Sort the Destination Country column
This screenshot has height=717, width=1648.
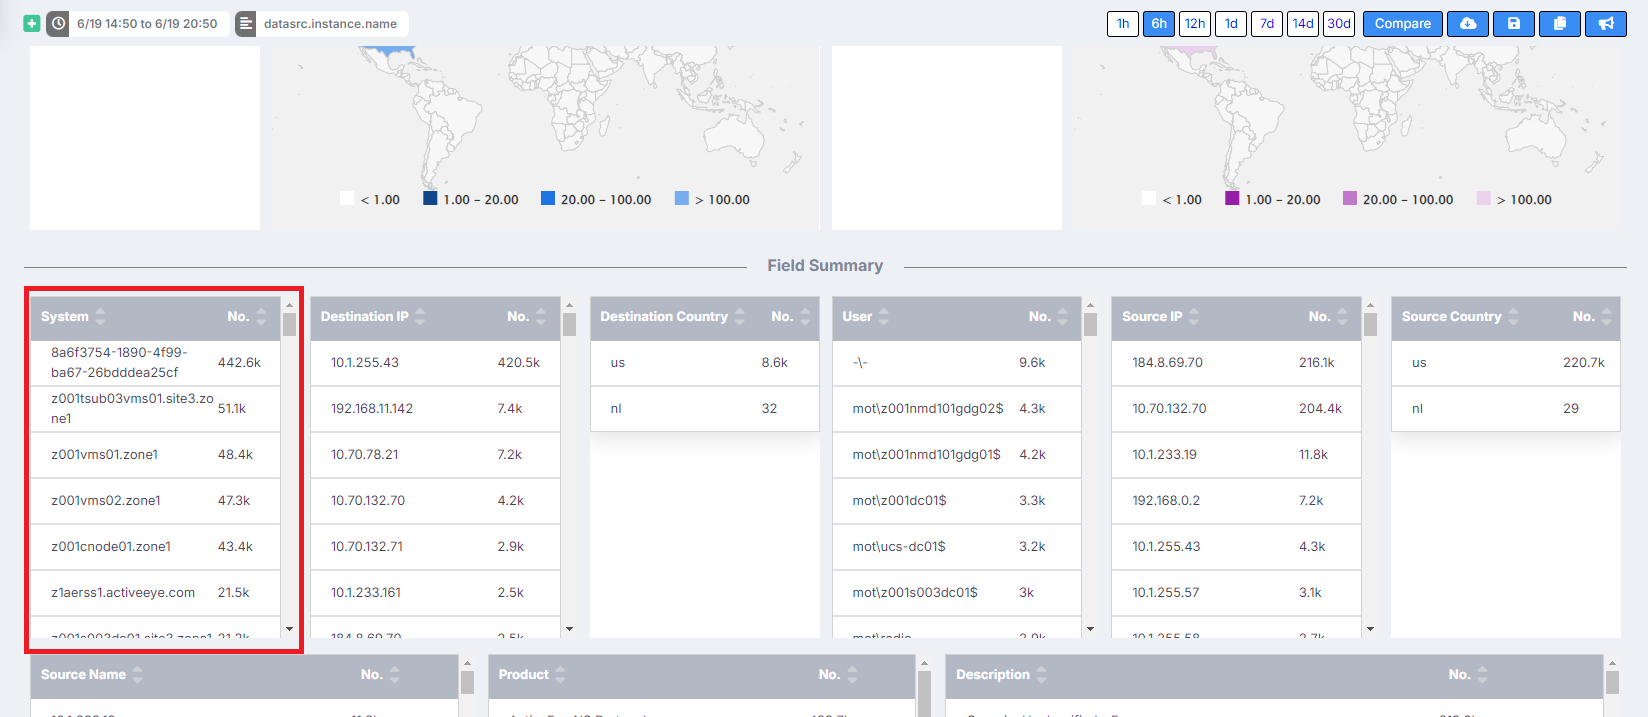tap(740, 316)
